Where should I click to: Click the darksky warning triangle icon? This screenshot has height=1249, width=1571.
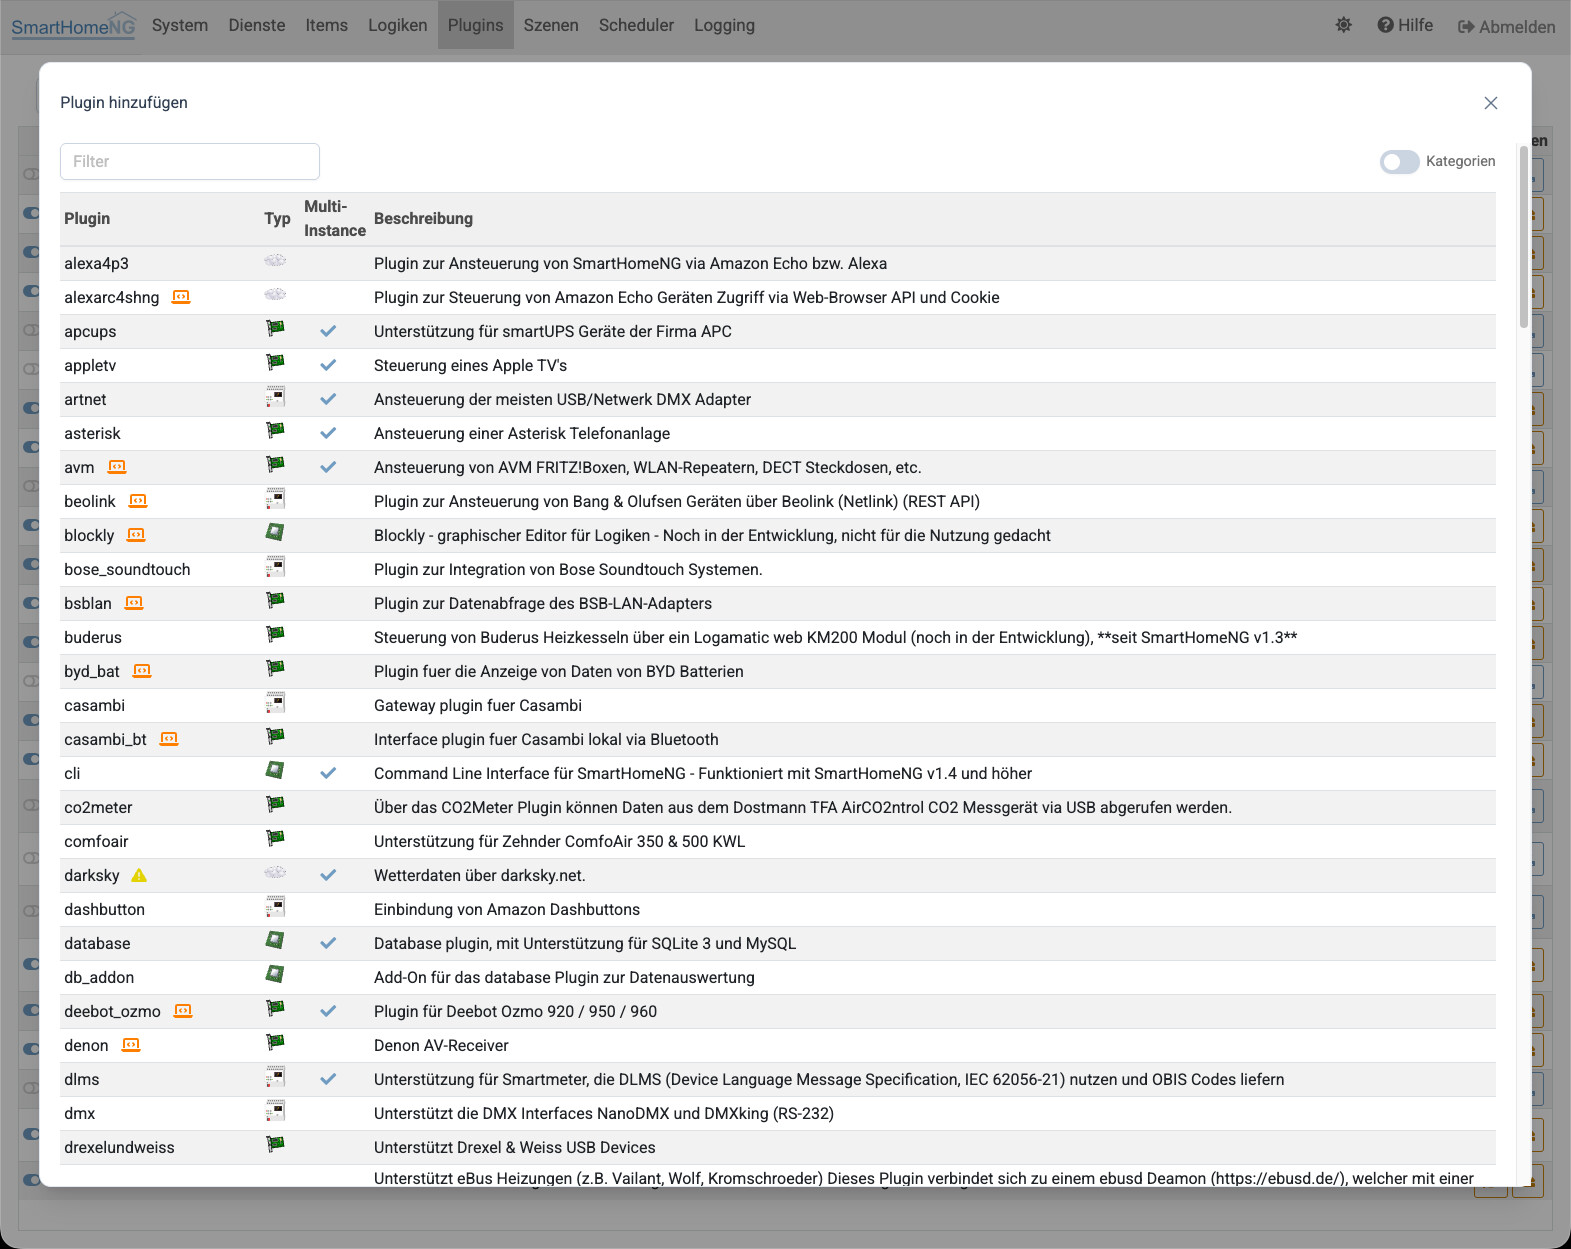coord(139,875)
